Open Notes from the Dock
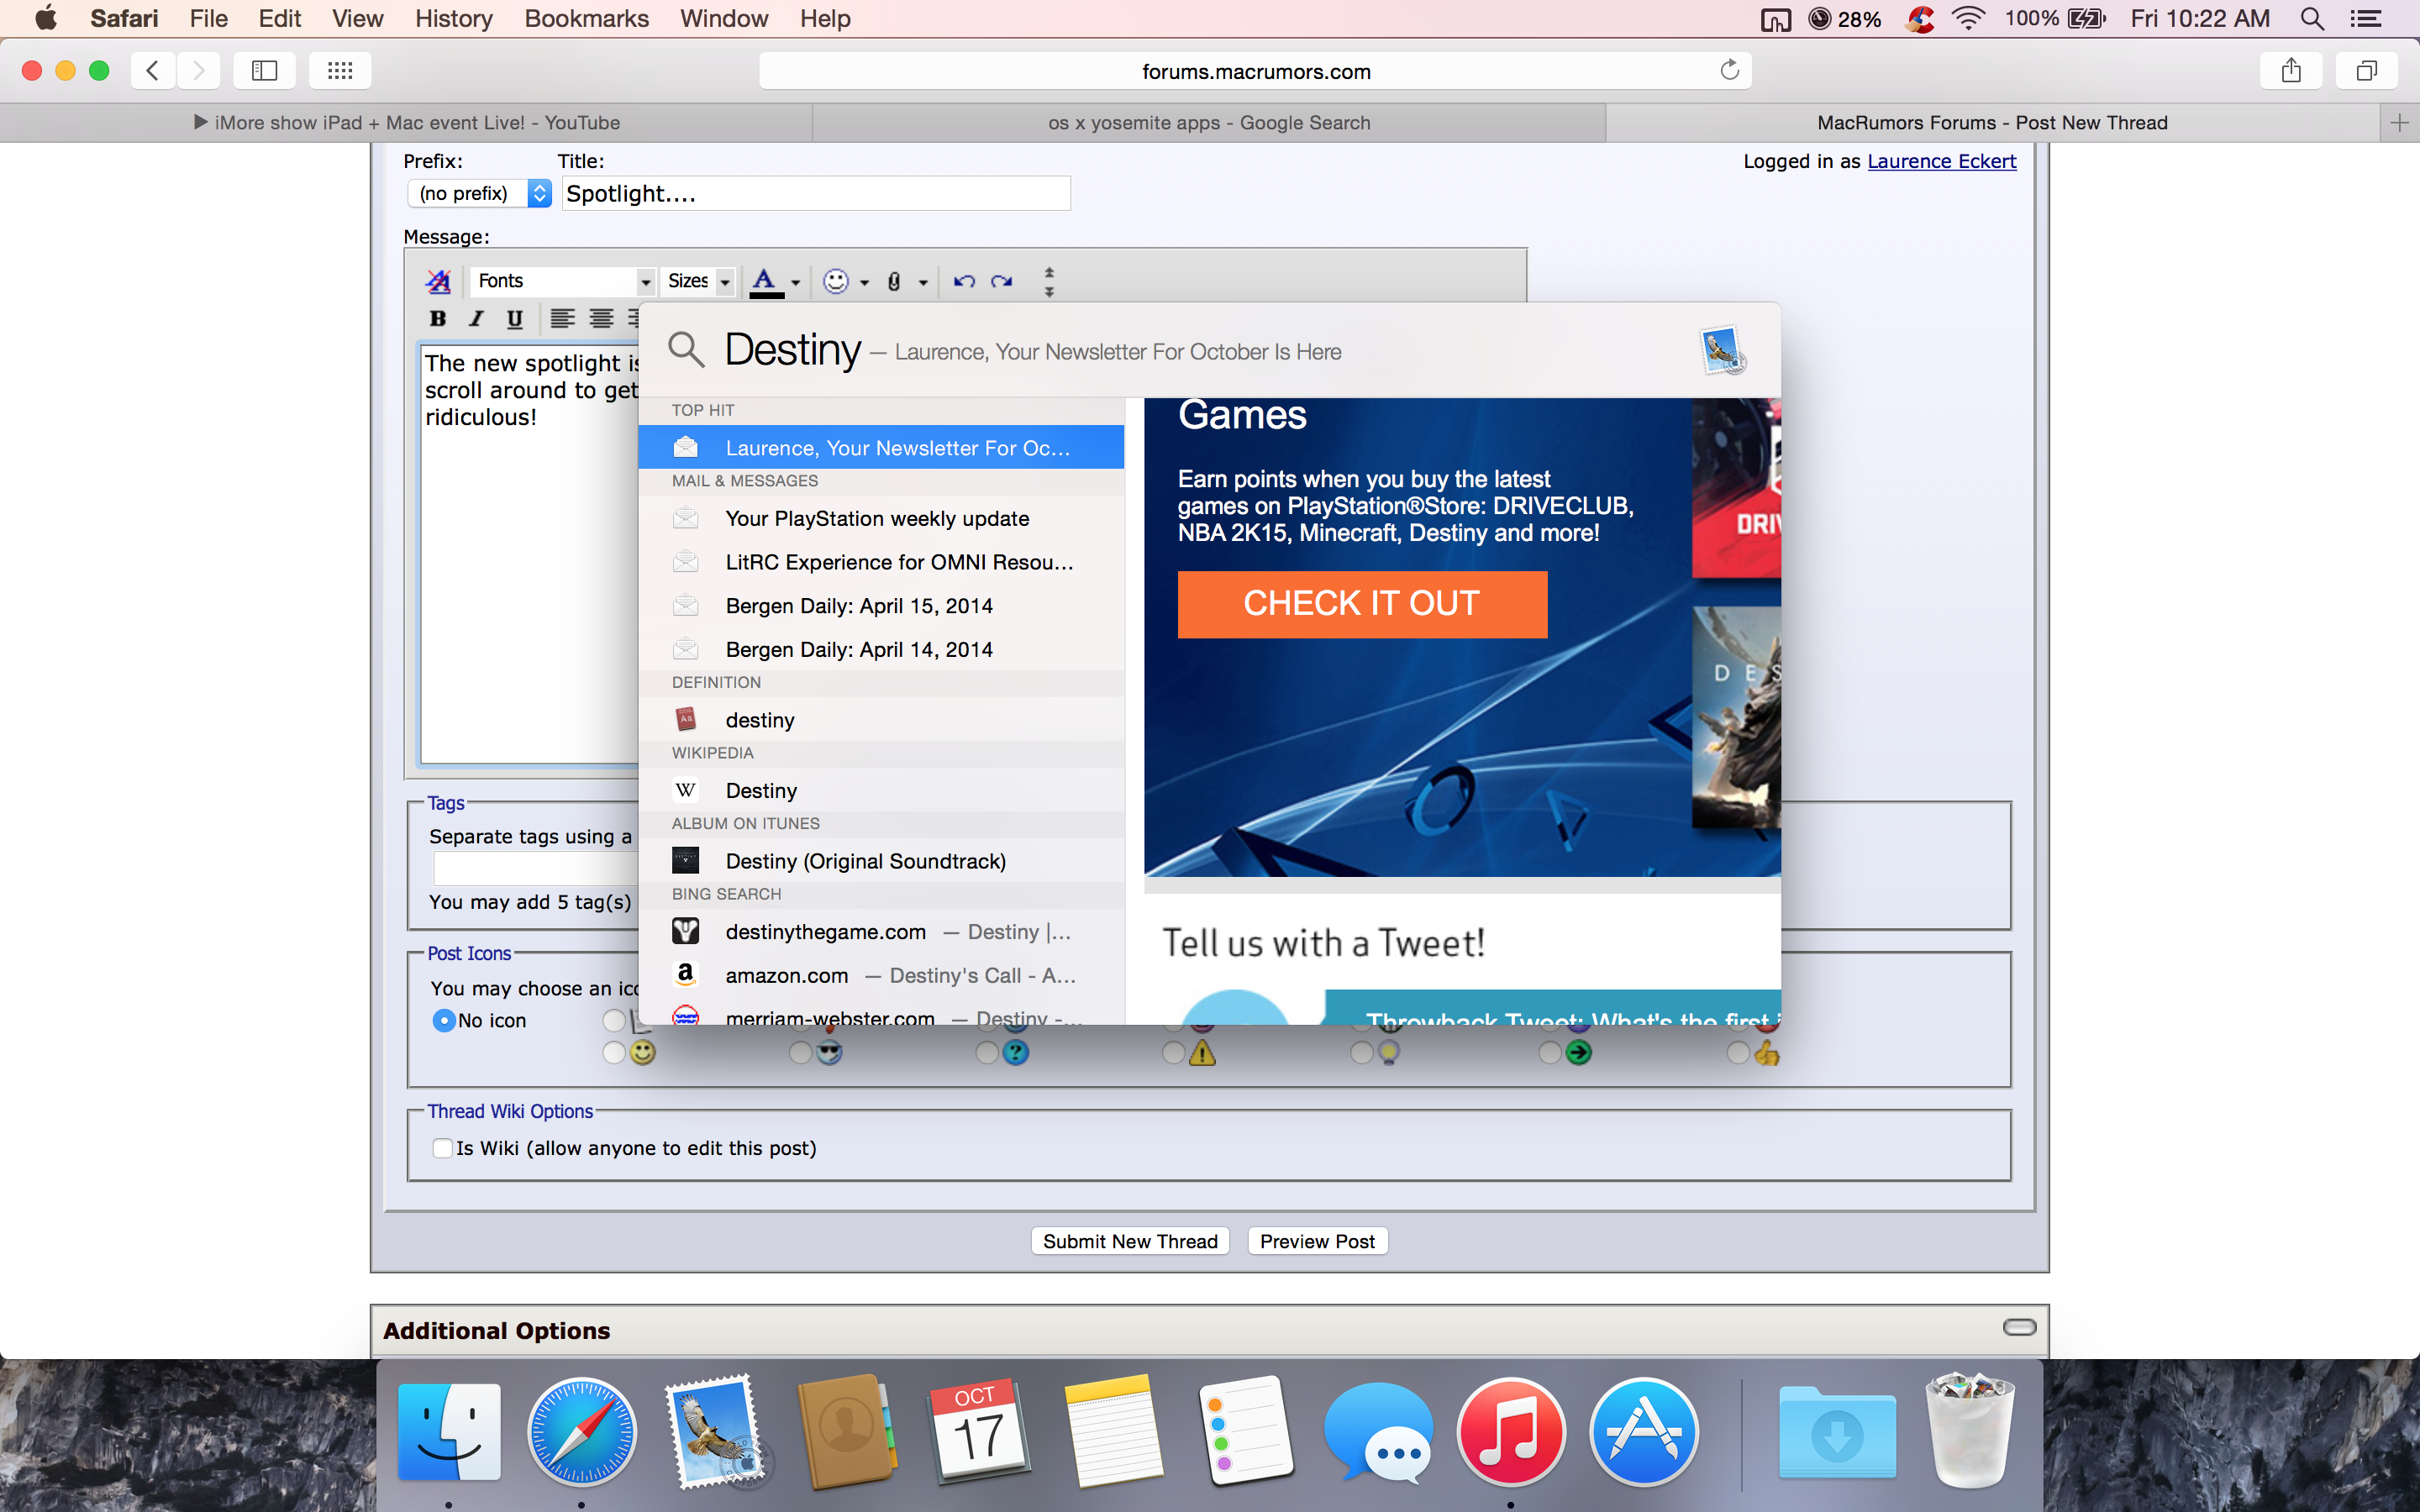 click(1113, 1431)
